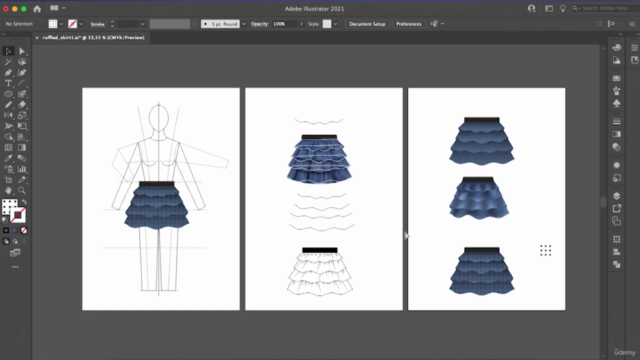Select the Type tool
Viewport: 640px width, 360px height.
(8, 83)
